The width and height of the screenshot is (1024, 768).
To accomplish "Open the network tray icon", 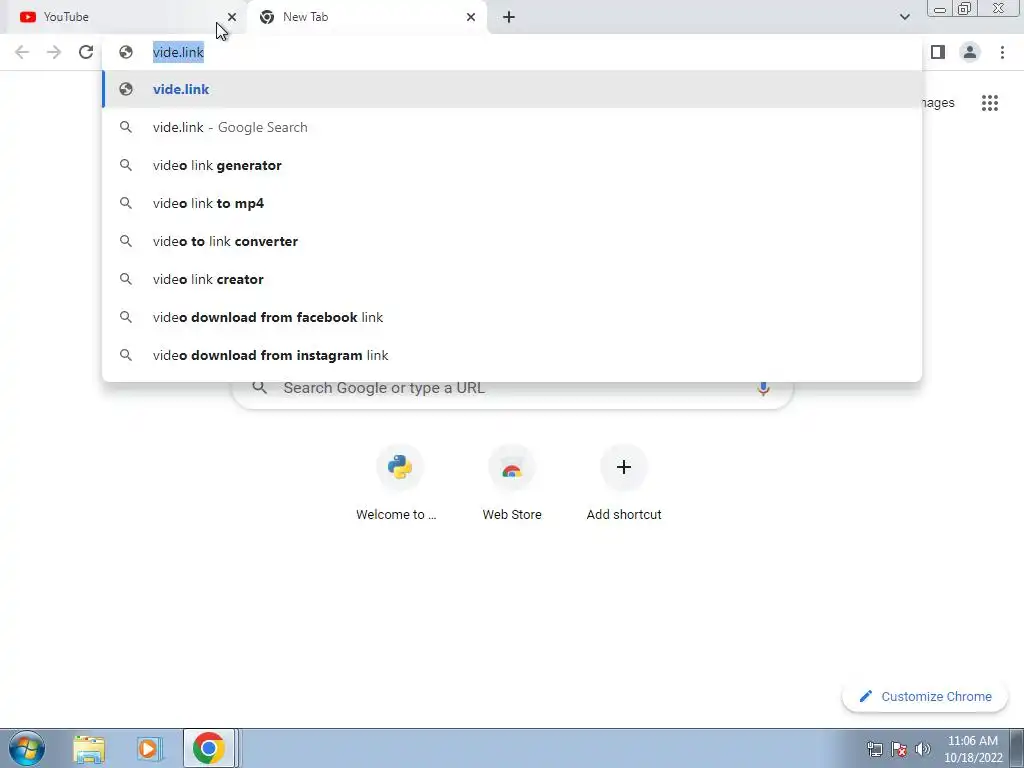I will tap(874, 749).
